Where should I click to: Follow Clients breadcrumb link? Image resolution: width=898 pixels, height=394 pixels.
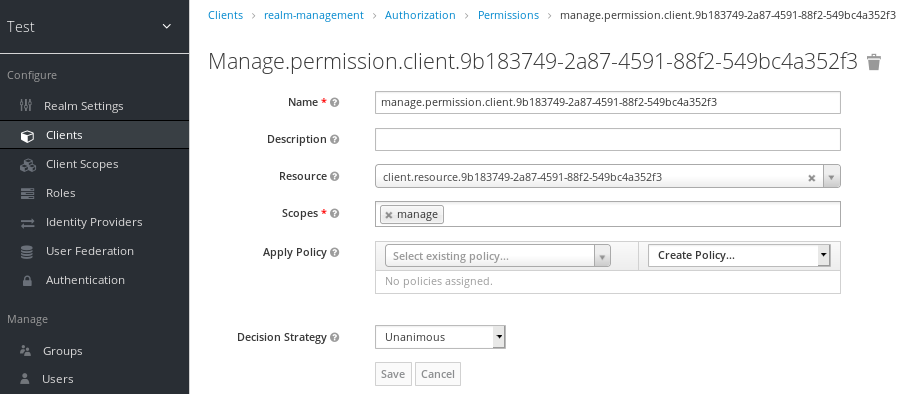[226, 15]
